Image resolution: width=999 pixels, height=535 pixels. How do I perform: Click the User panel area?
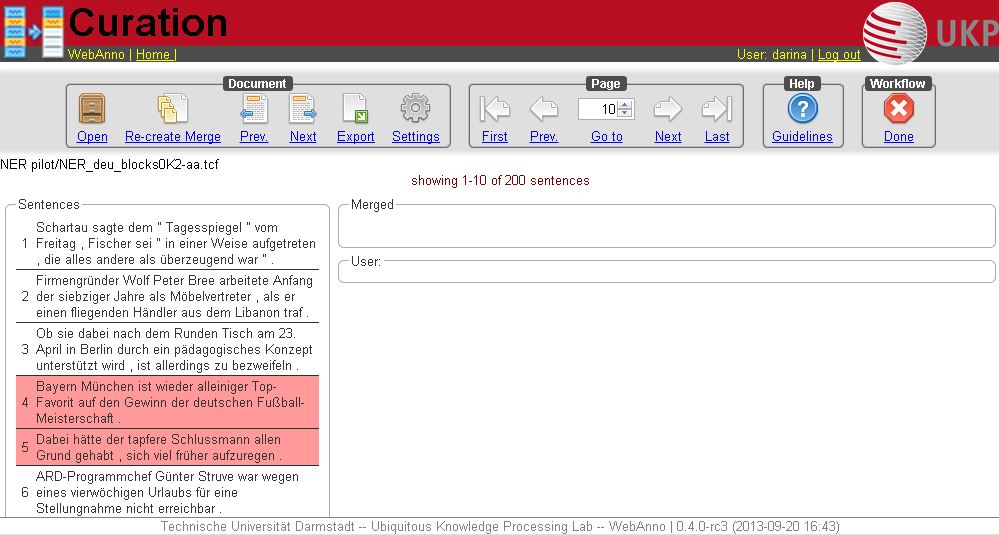pyautogui.click(x=666, y=271)
